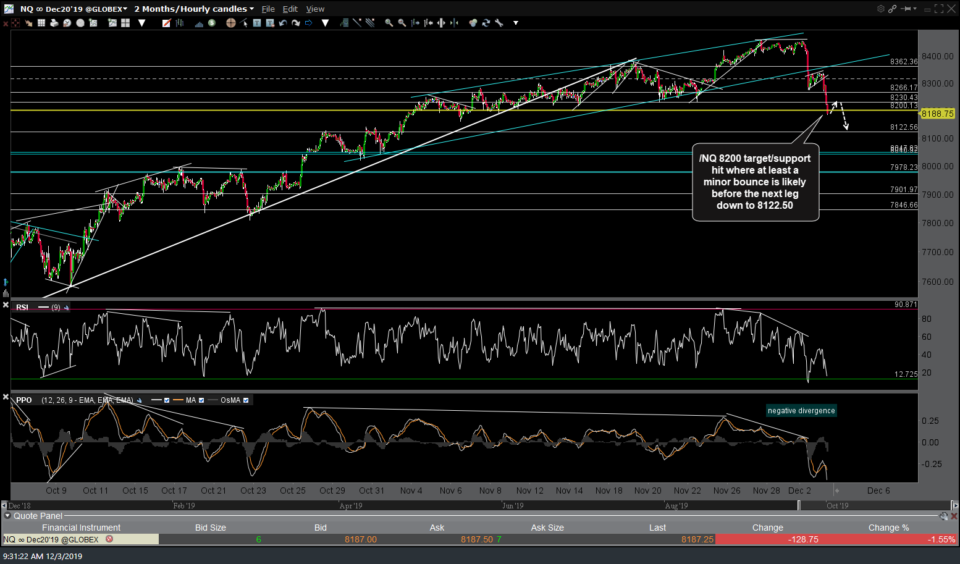
Task: Open the dropdown arrow beside the pushpin
Action: 914,9
